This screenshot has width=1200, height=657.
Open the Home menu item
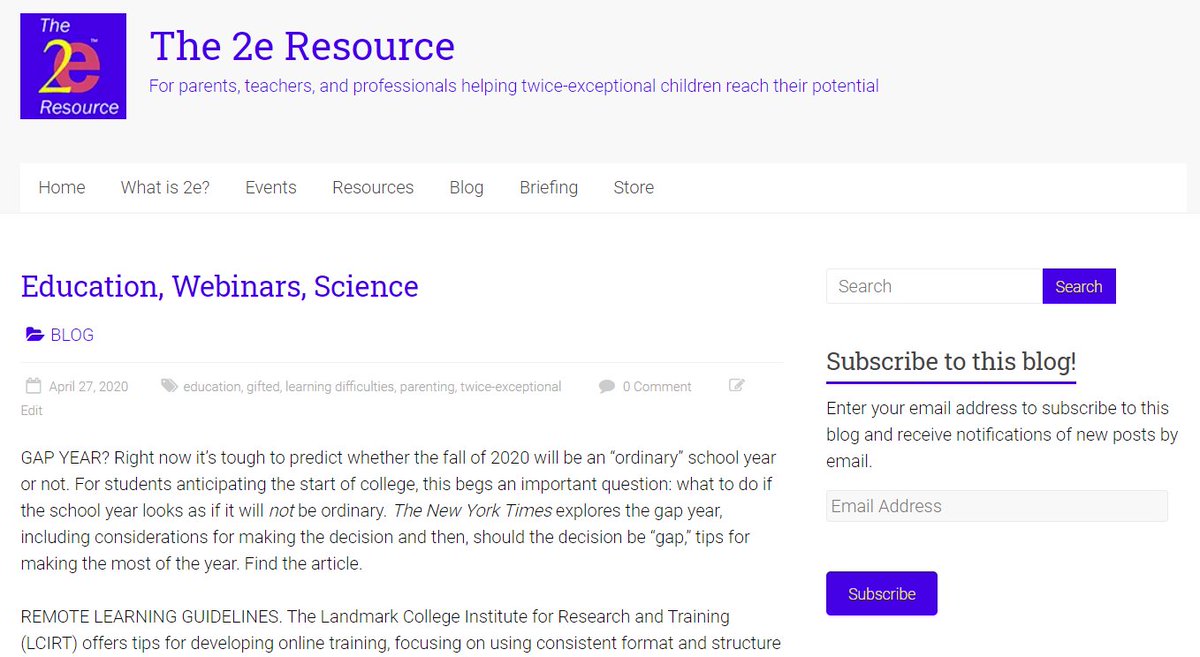click(62, 187)
